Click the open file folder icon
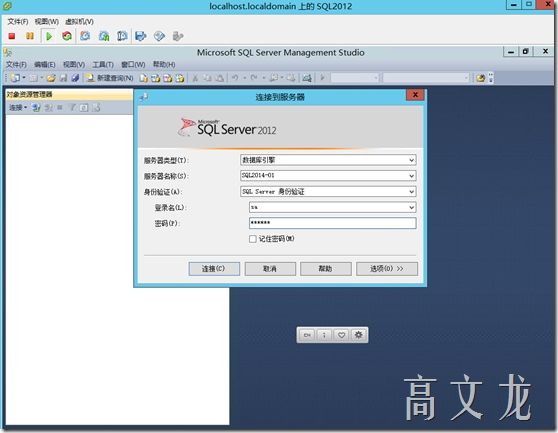The image size is (558, 433). (x=51, y=78)
